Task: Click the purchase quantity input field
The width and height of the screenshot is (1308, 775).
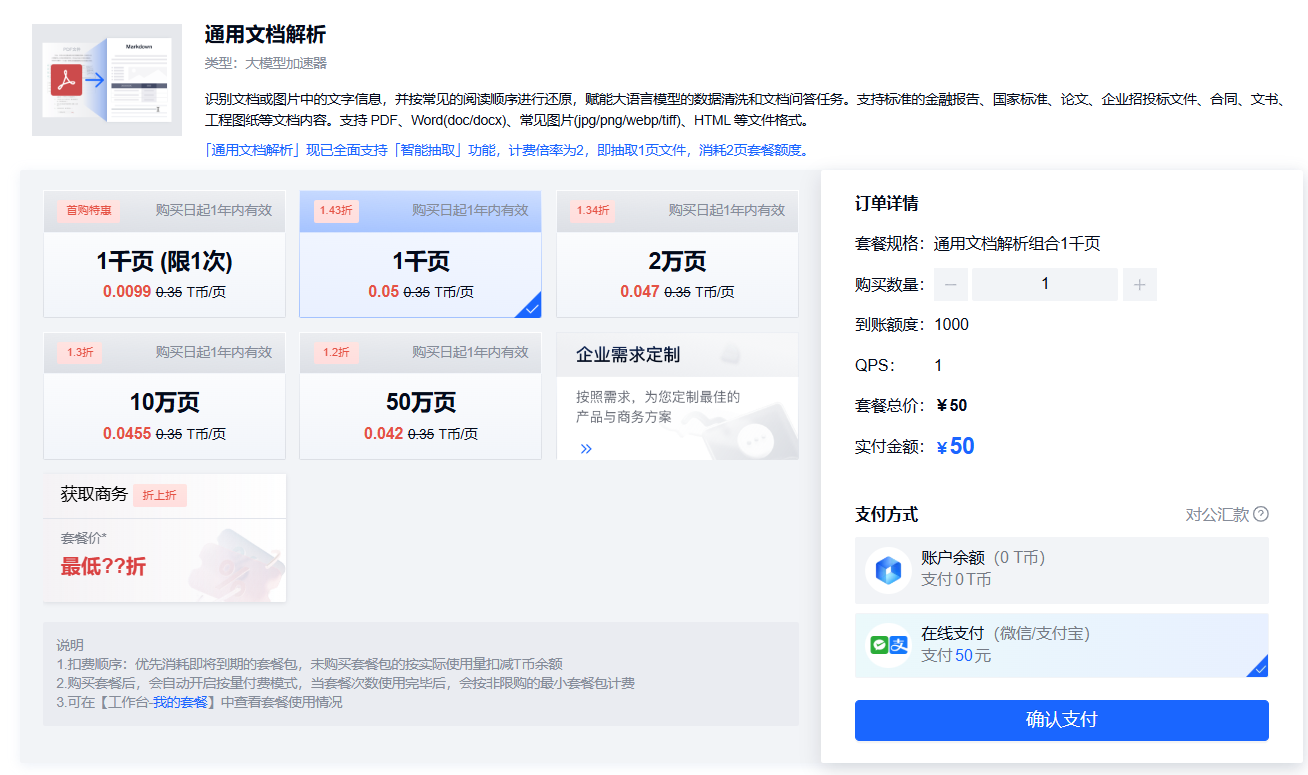Action: (x=1044, y=285)
